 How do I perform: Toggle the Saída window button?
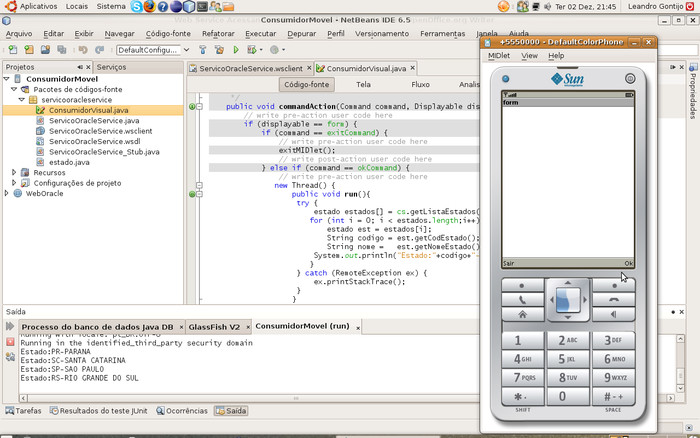231,411
